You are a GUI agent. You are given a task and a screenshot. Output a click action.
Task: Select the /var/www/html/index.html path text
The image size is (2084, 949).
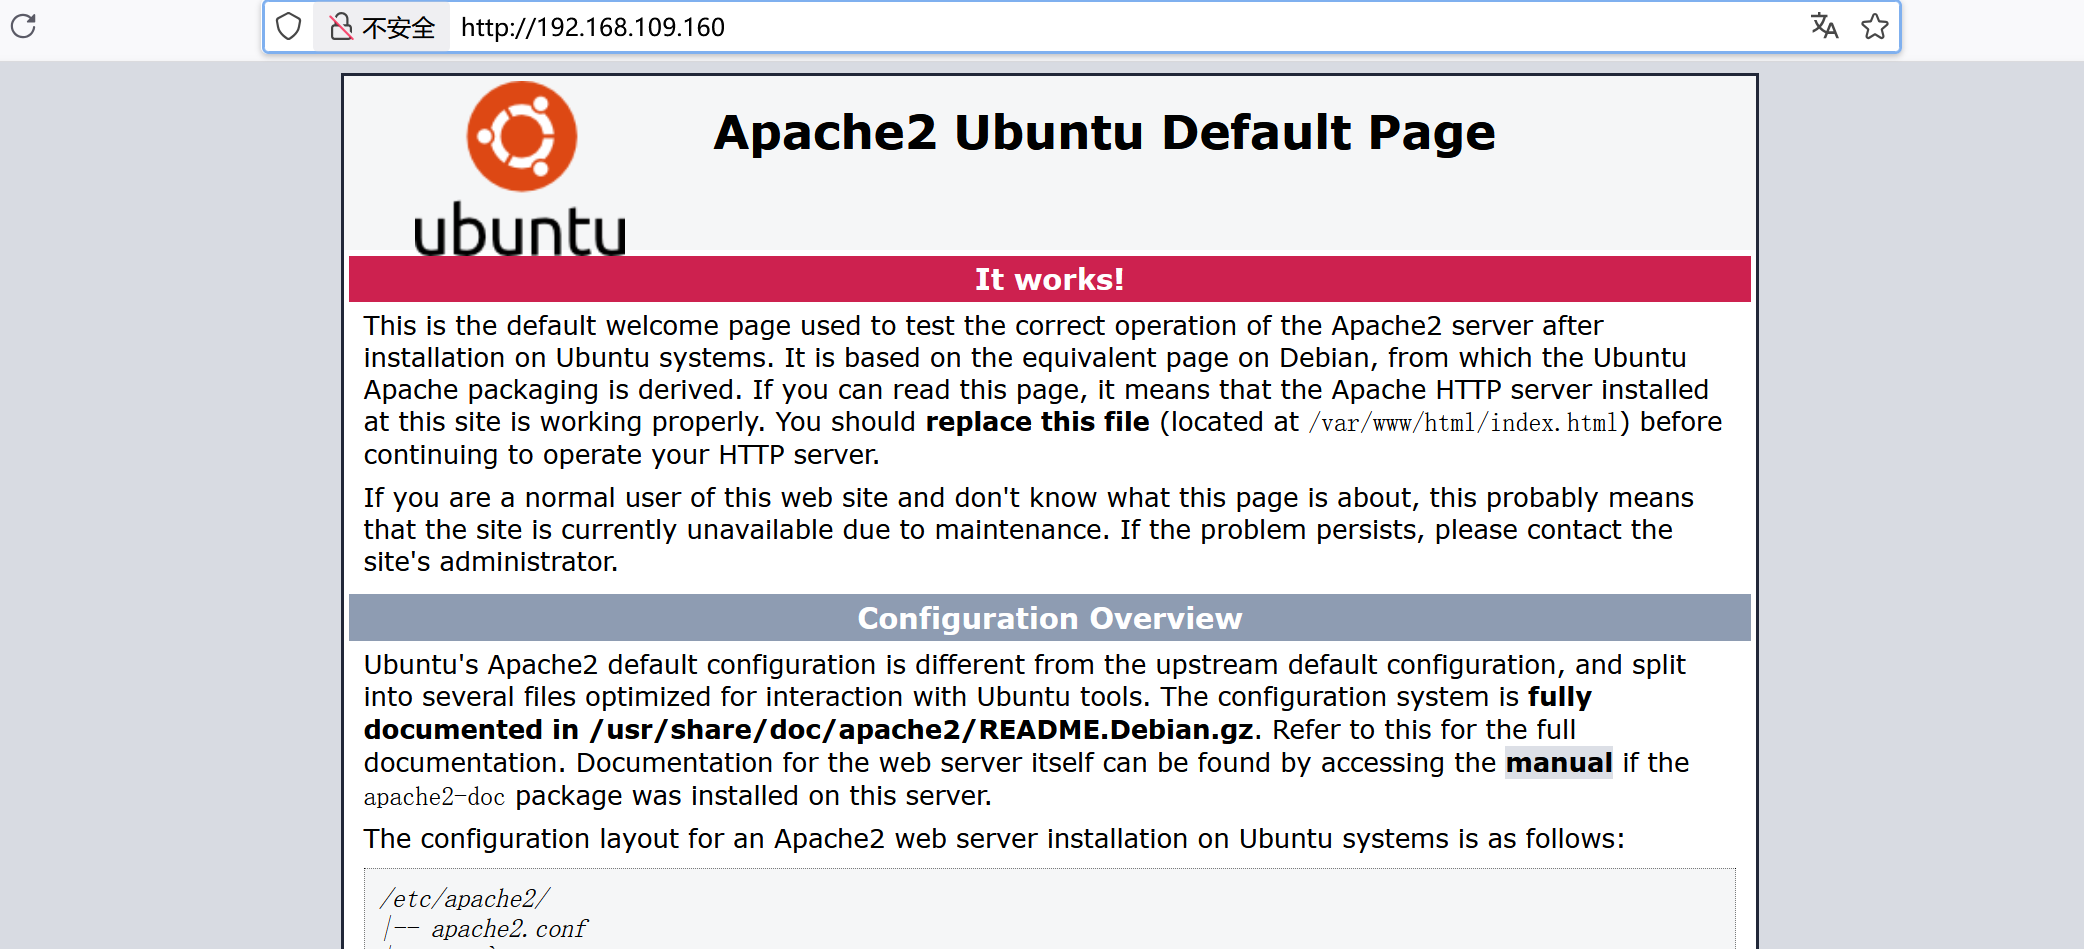[x=1464, y=423]
